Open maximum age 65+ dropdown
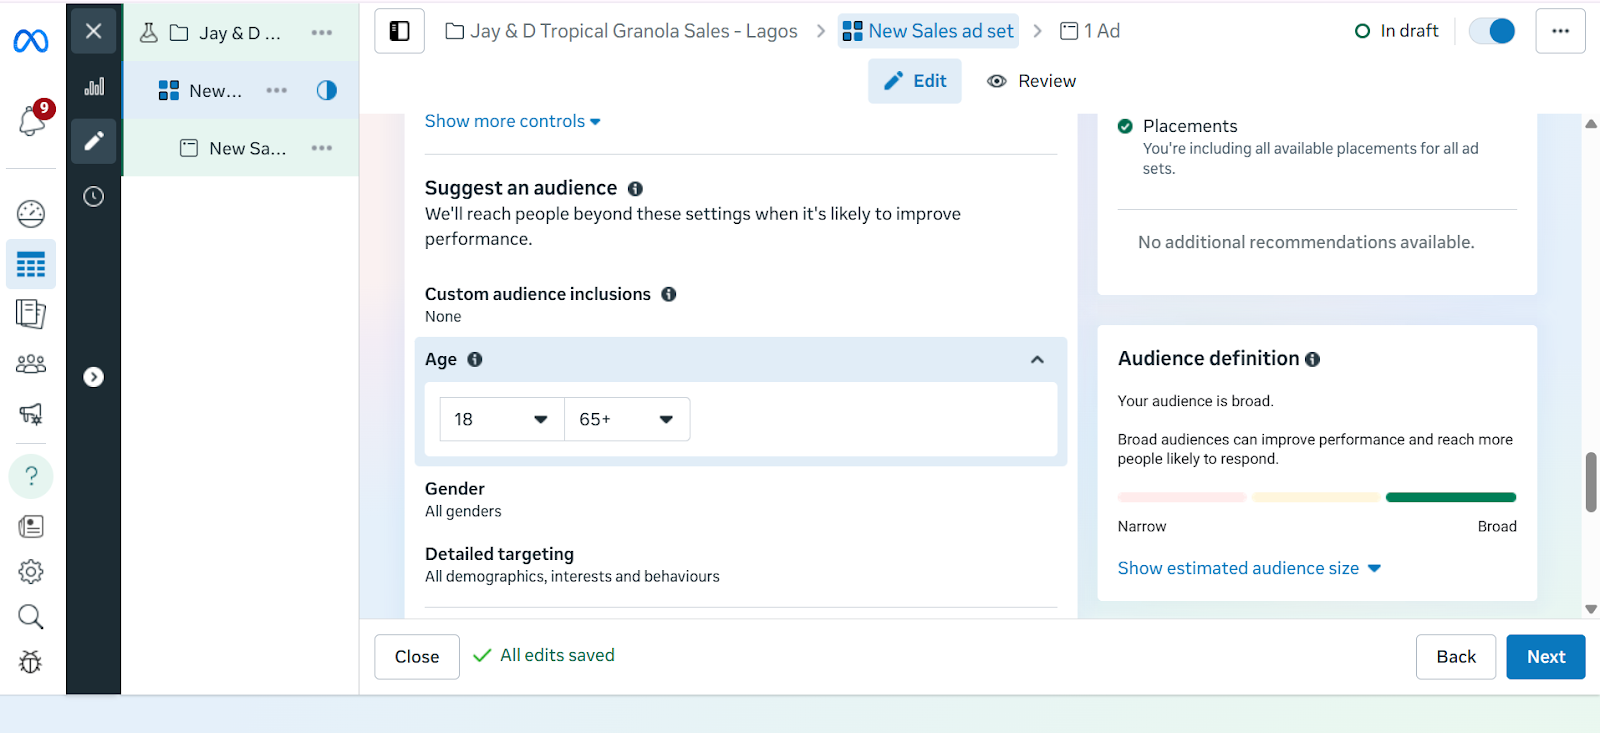Image resolution: width=1600 pixels, height=733 pixels. coord(627,419)
